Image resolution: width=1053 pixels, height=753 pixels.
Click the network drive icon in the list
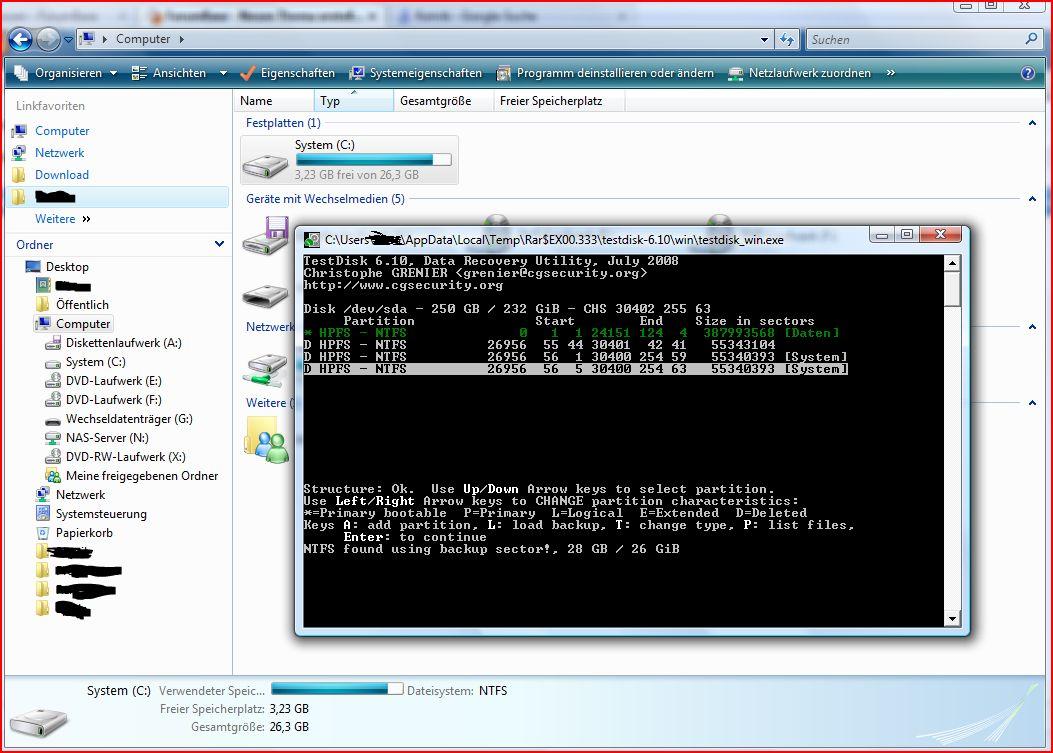pyautogui.click(x=264, y=371)
